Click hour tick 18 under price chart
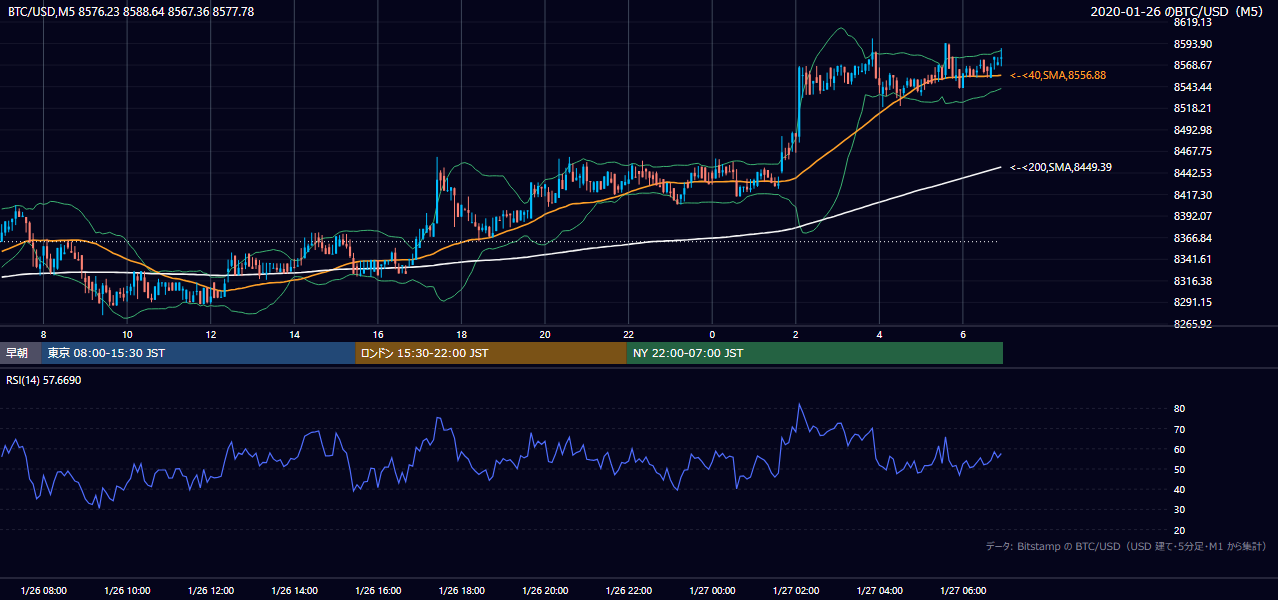1278x600 pixels. (462, 334)
